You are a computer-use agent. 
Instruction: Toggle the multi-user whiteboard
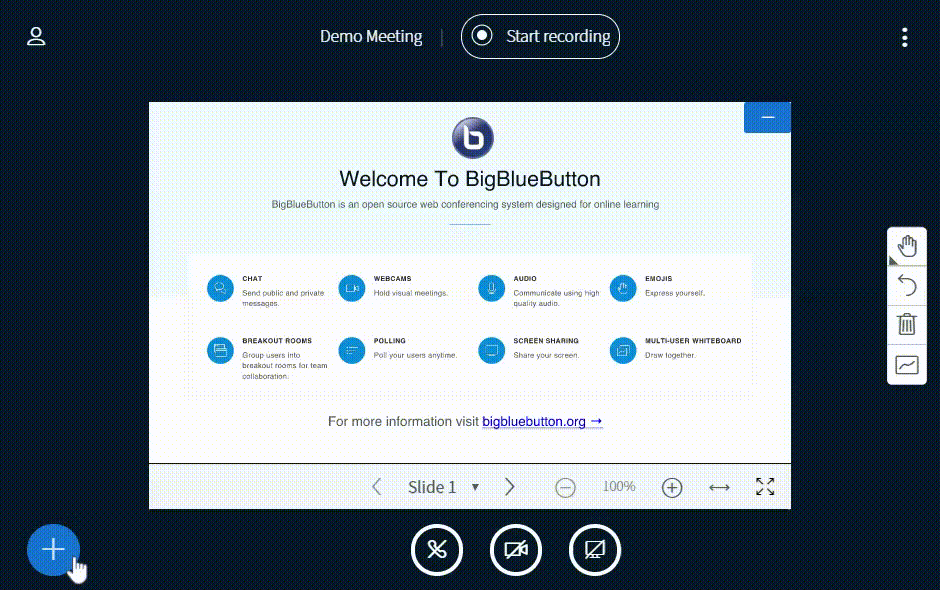(x=906, y=365)
